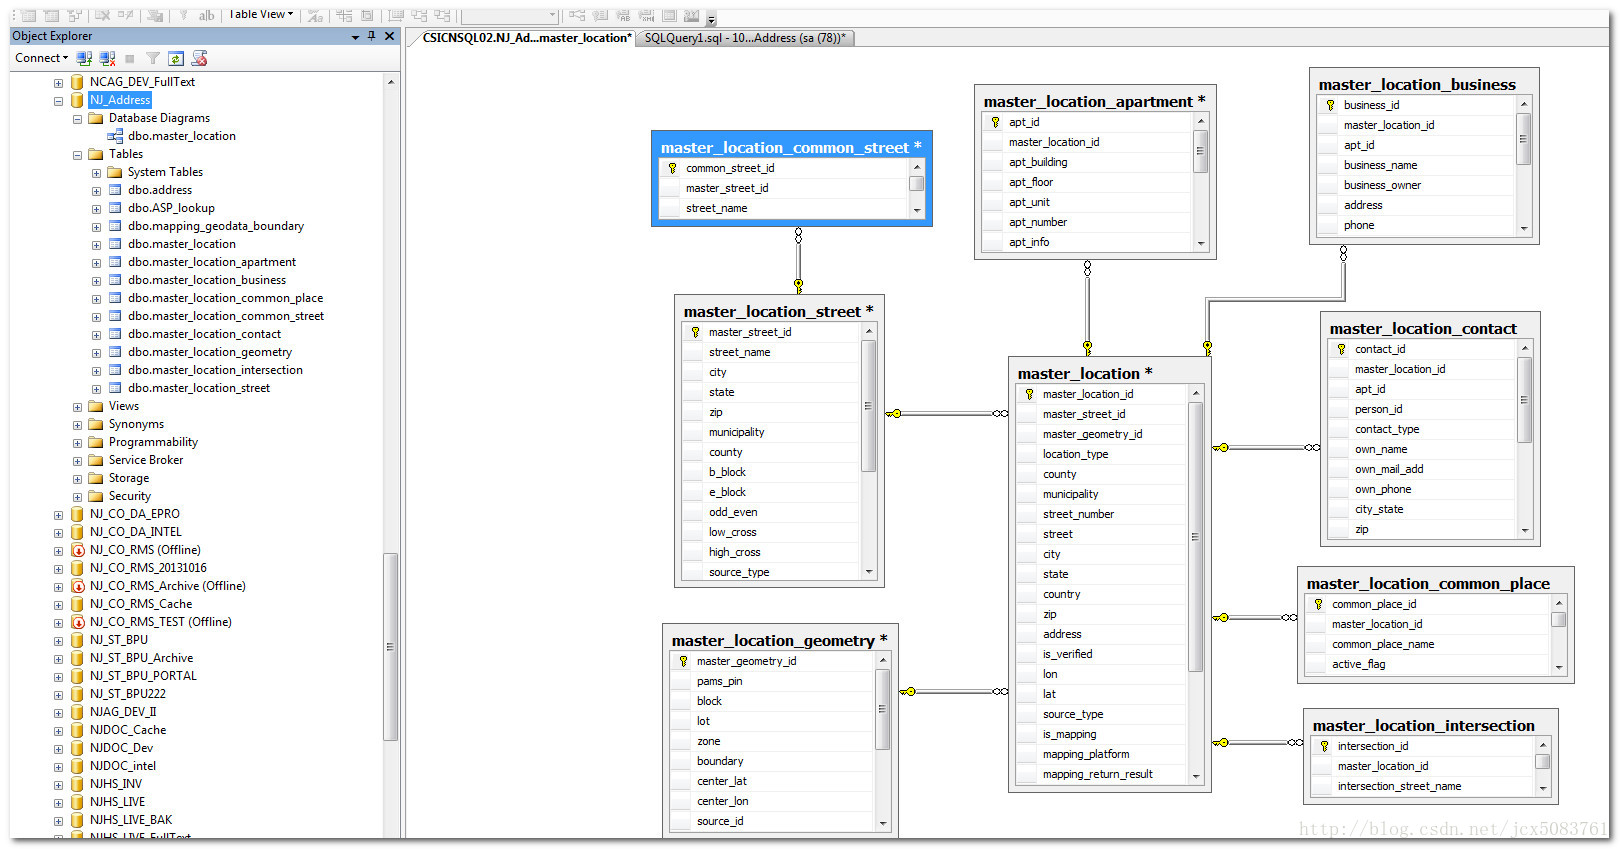Click the master_location_street table scroll up arrow
This screenshot has width=1620, height=849.
click(x=868, y=331)
